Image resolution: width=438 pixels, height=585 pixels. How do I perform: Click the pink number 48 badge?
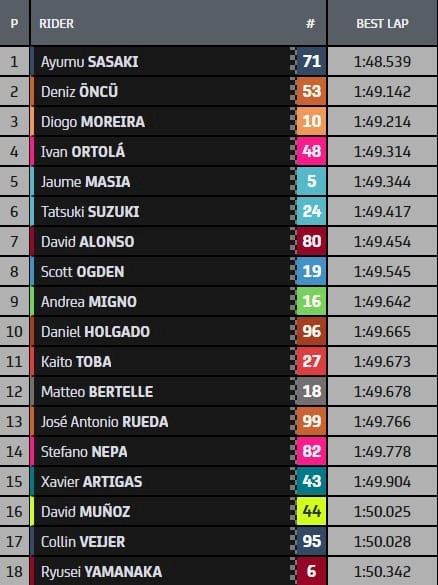[x=311, y=151]
